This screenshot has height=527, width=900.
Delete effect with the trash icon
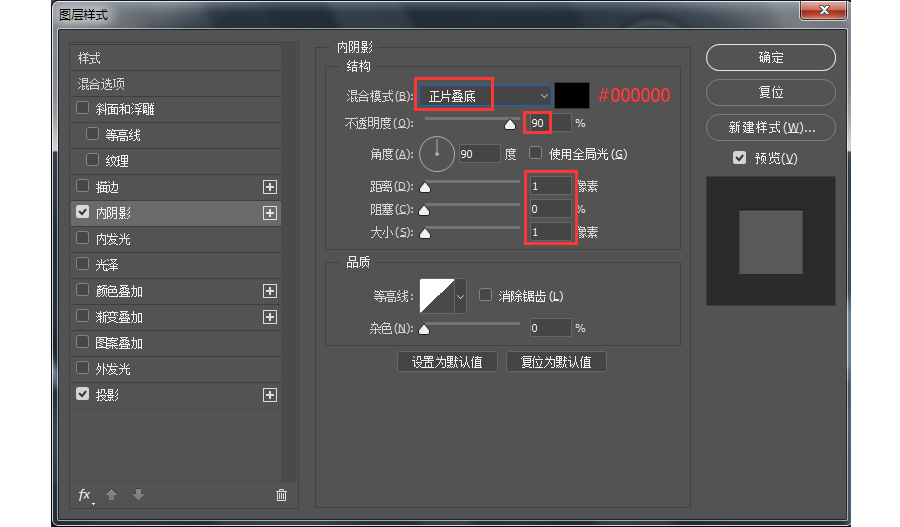tap(281, 495)
